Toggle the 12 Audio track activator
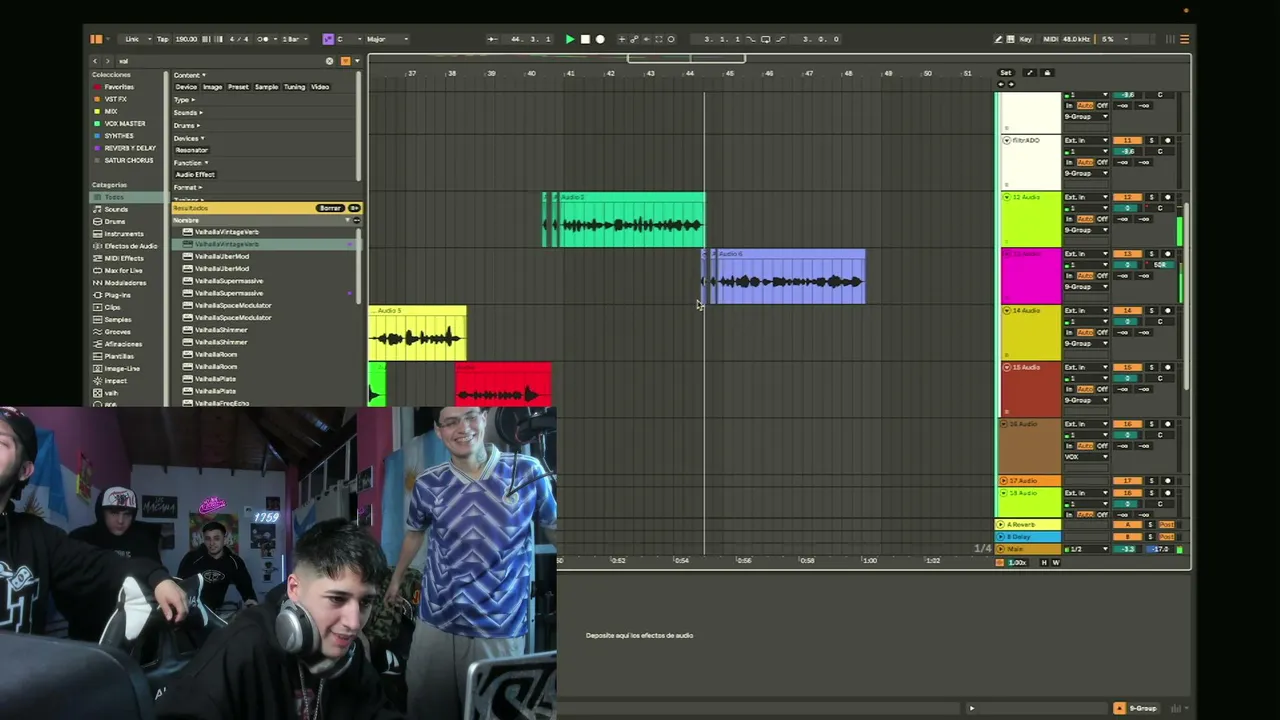The width and height of the screenshot is (1280, 720). 1128,197
